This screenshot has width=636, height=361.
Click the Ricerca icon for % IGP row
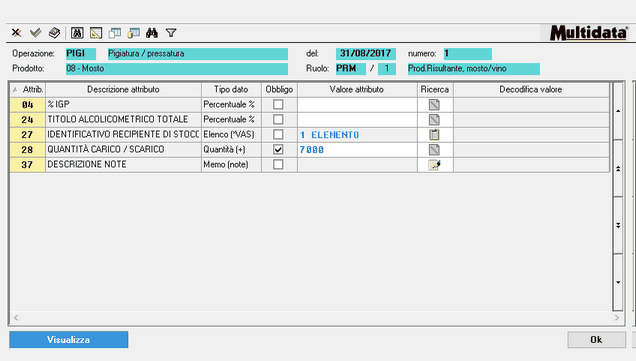(434, 105)
